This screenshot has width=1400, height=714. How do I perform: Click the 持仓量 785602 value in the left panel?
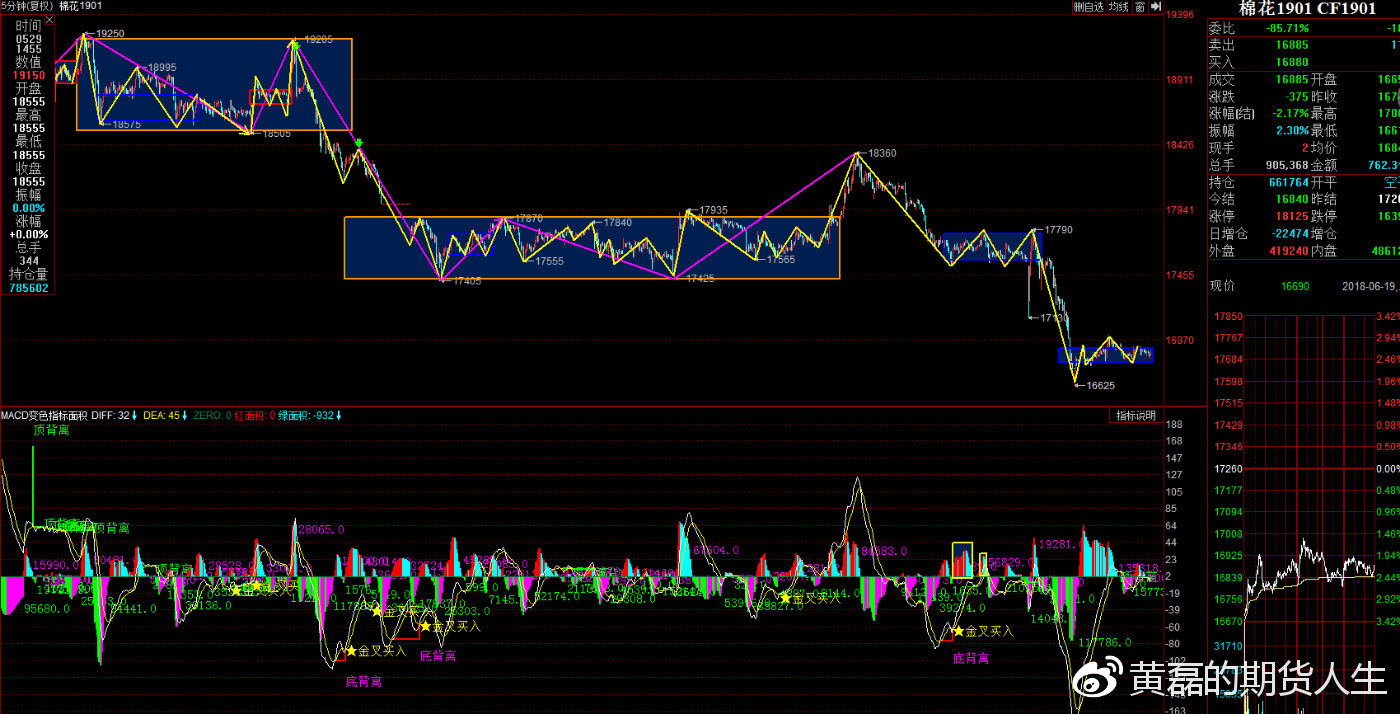click(x=28, y=288)
